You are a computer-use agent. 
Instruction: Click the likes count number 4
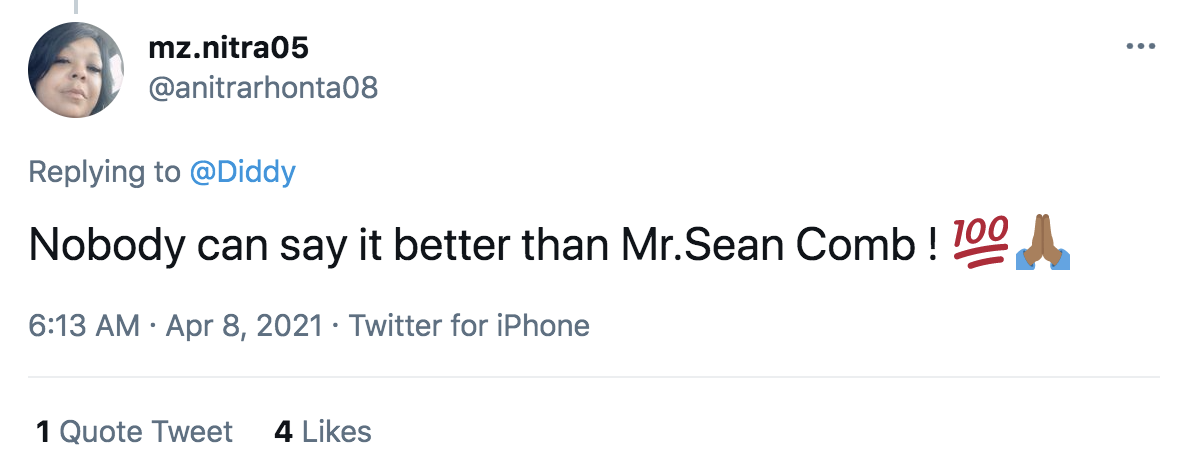(283, 432)
